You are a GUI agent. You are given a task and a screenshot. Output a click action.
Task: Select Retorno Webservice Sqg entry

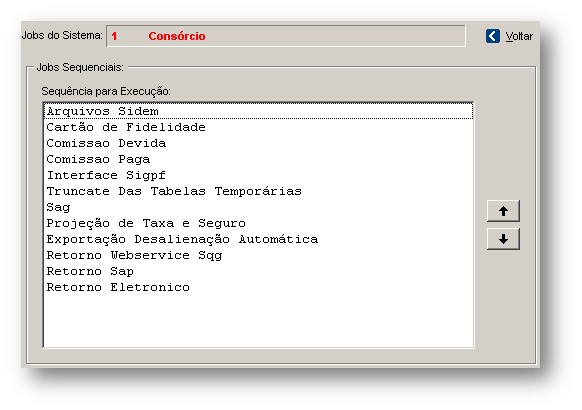pos(258,255)
